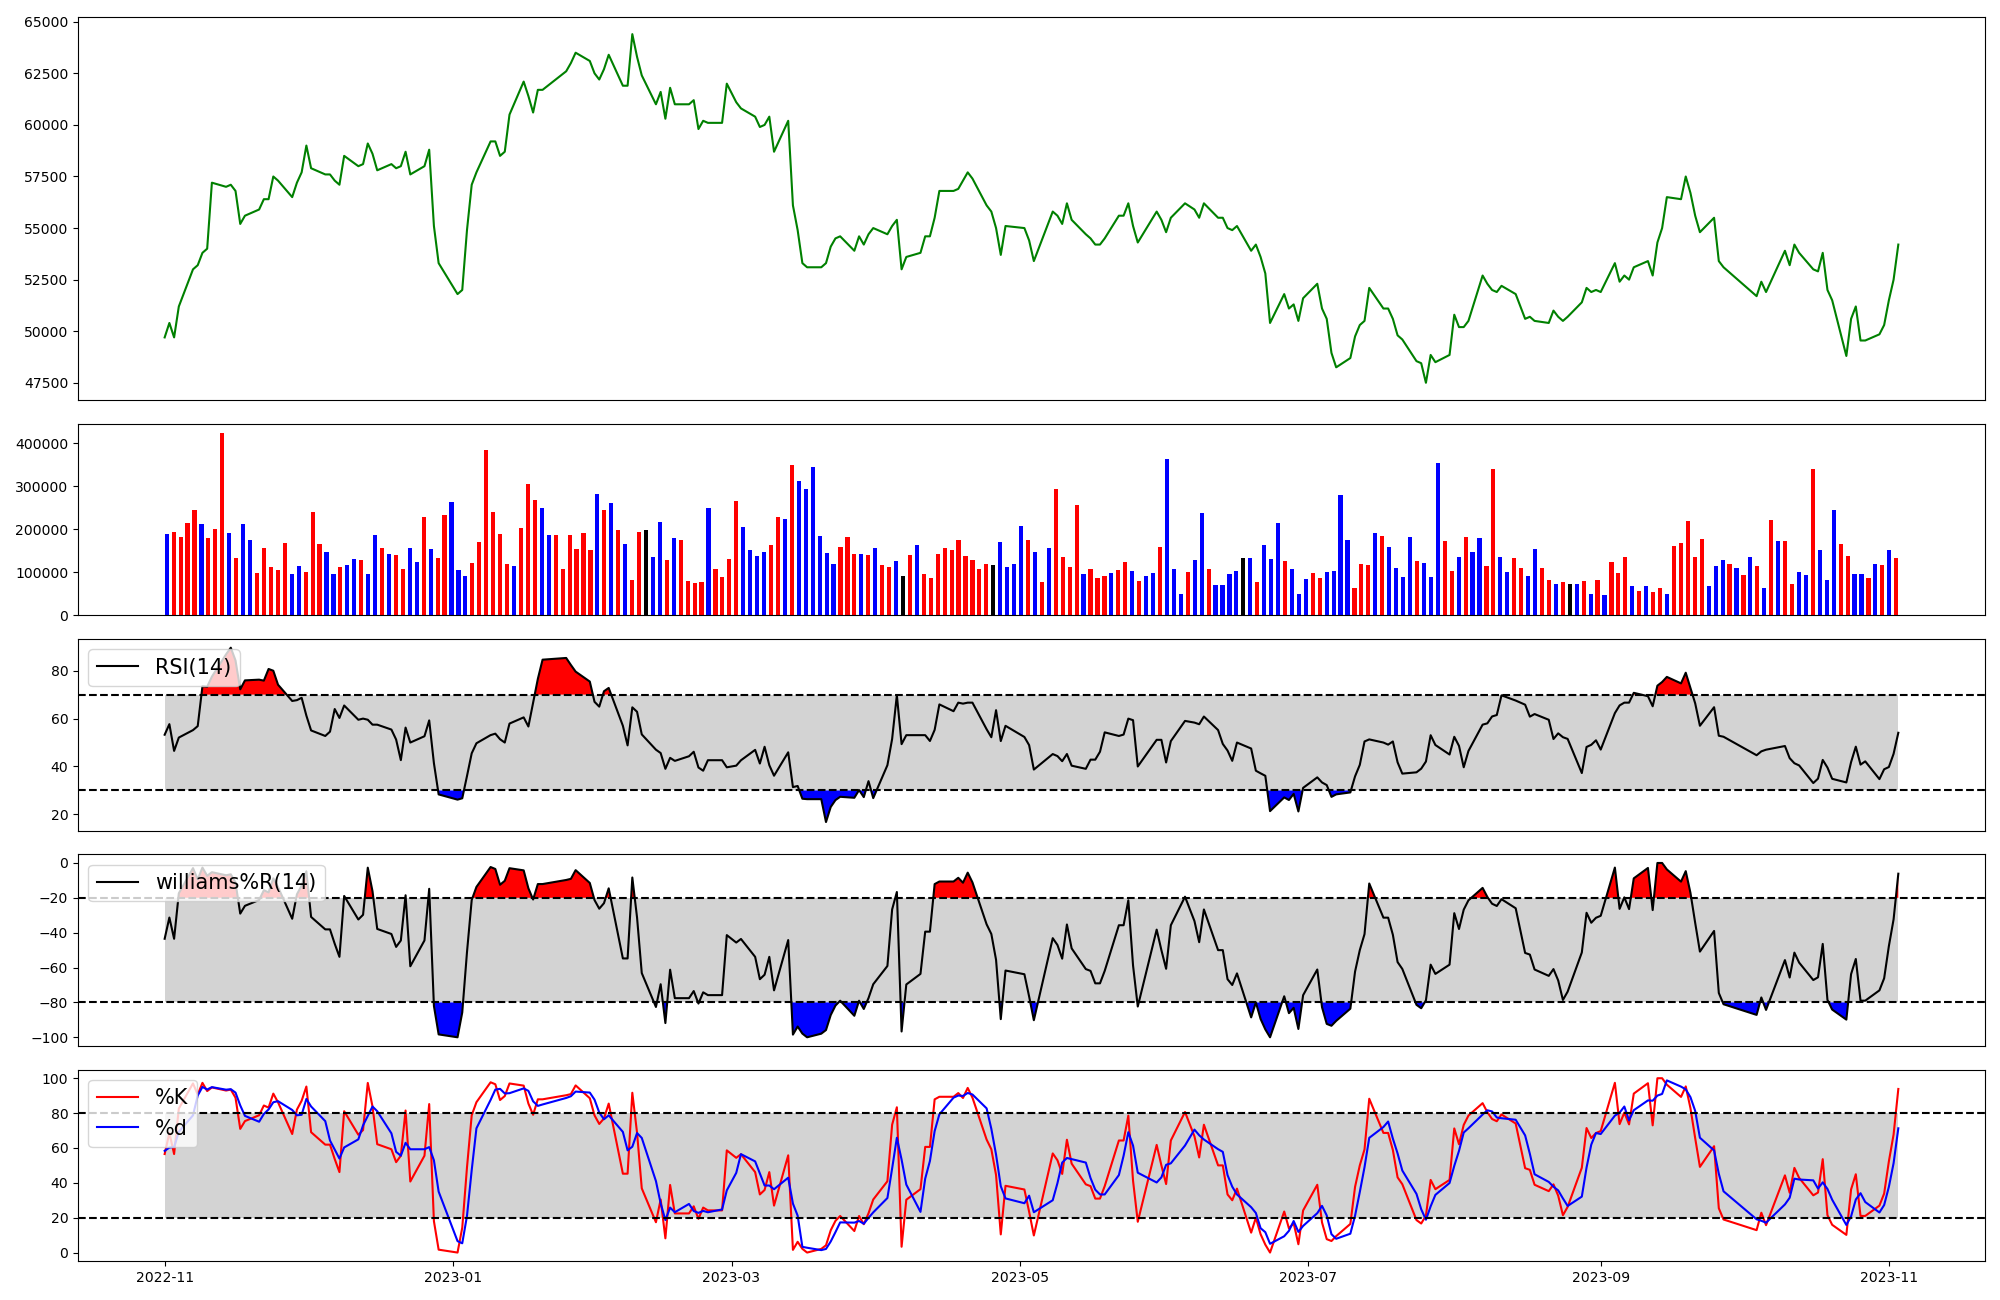This screenshot has height=1300, width=2000.
Task: Click the 65000 price axis tick label
Action: [45, 22]
